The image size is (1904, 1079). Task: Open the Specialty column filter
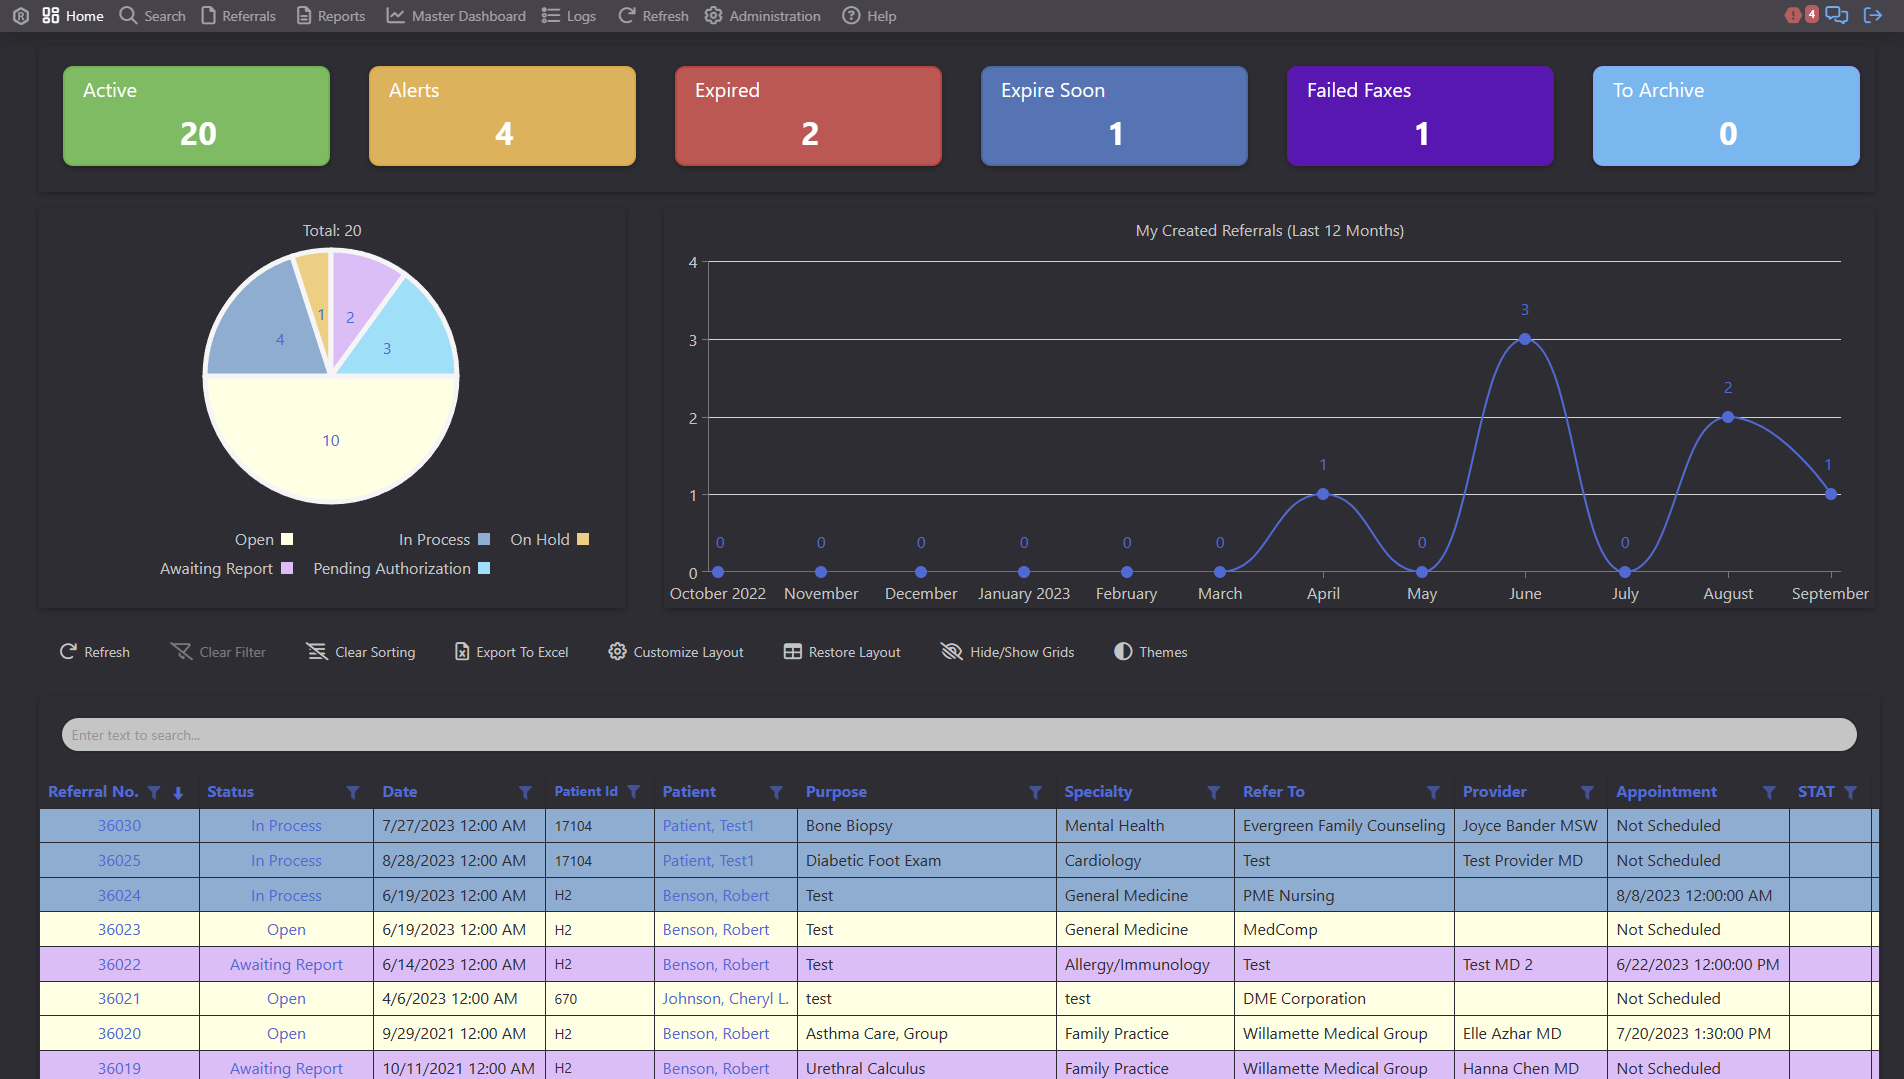tap(1213, 792)
